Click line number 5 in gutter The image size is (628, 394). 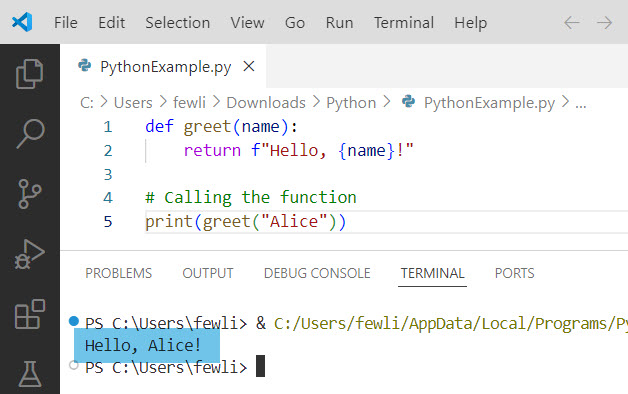tap(108, 221)
